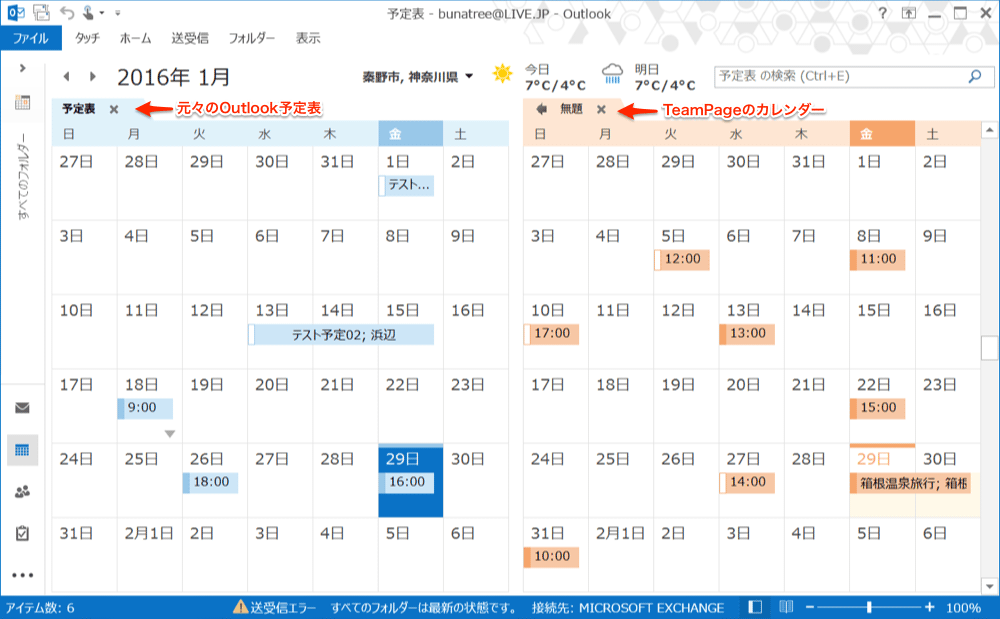Viewport: 1000px width, 619px height.
Task: Open TeamPage 14:00 event on the 27th
Action: tap(747, 483)
